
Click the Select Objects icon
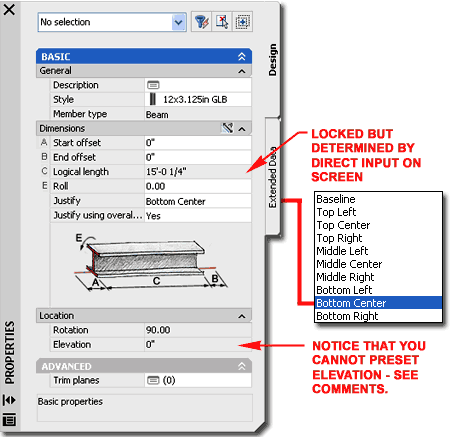pos(222,22)
